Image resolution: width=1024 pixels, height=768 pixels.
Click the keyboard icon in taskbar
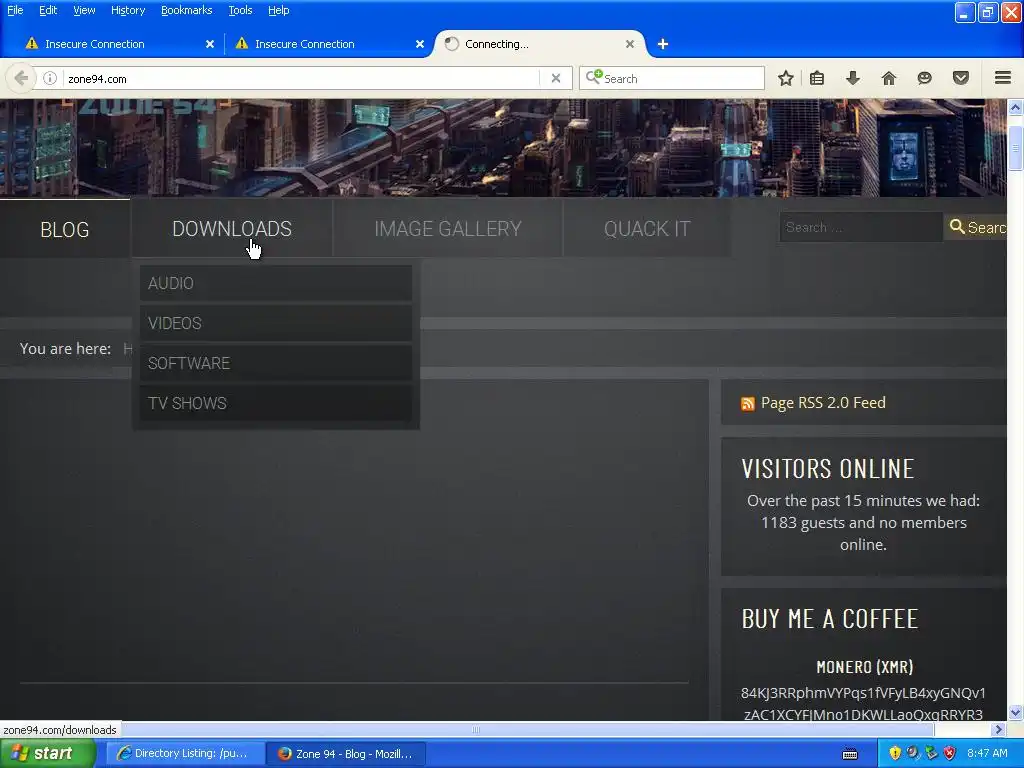coord(850,754)
